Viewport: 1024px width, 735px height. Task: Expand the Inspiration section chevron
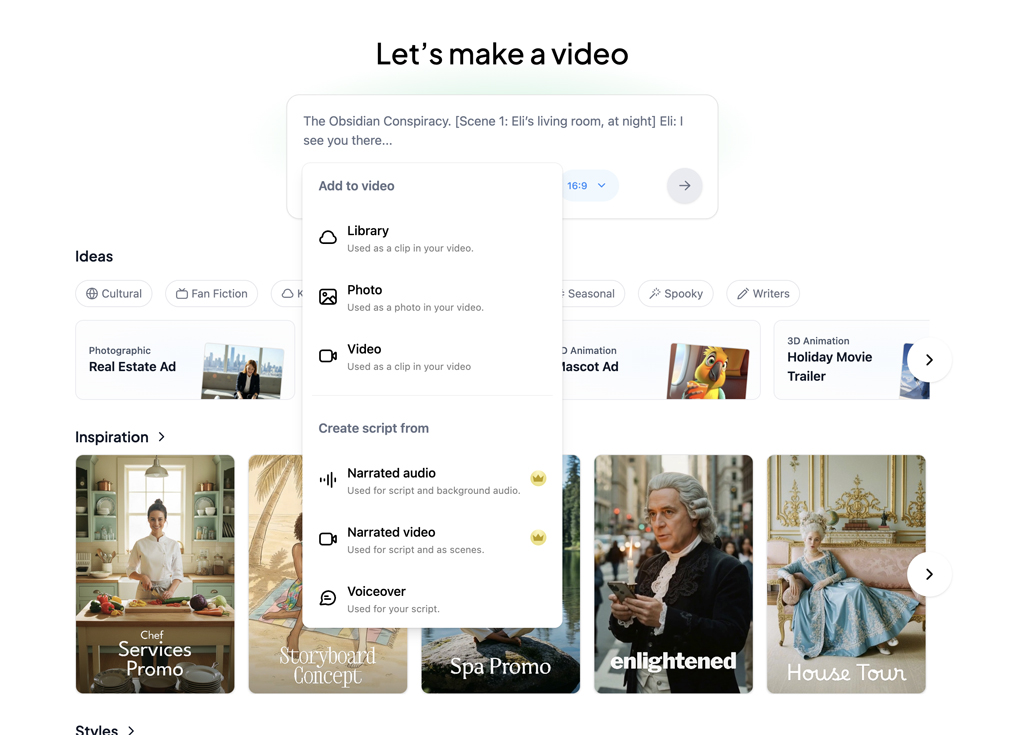[x=162, y=437]
